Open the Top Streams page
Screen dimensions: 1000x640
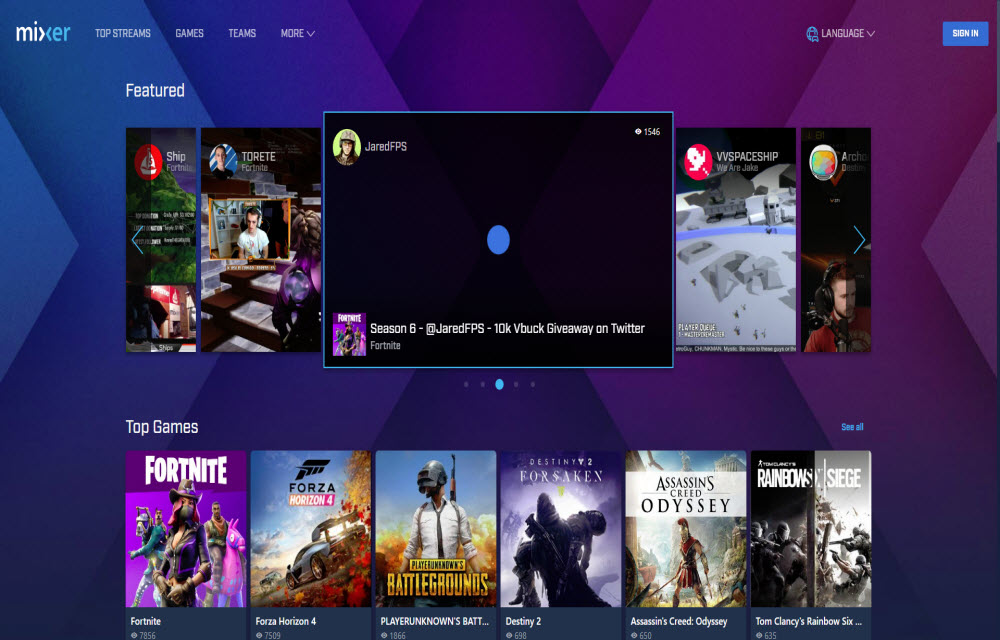[x=122, y=33]
